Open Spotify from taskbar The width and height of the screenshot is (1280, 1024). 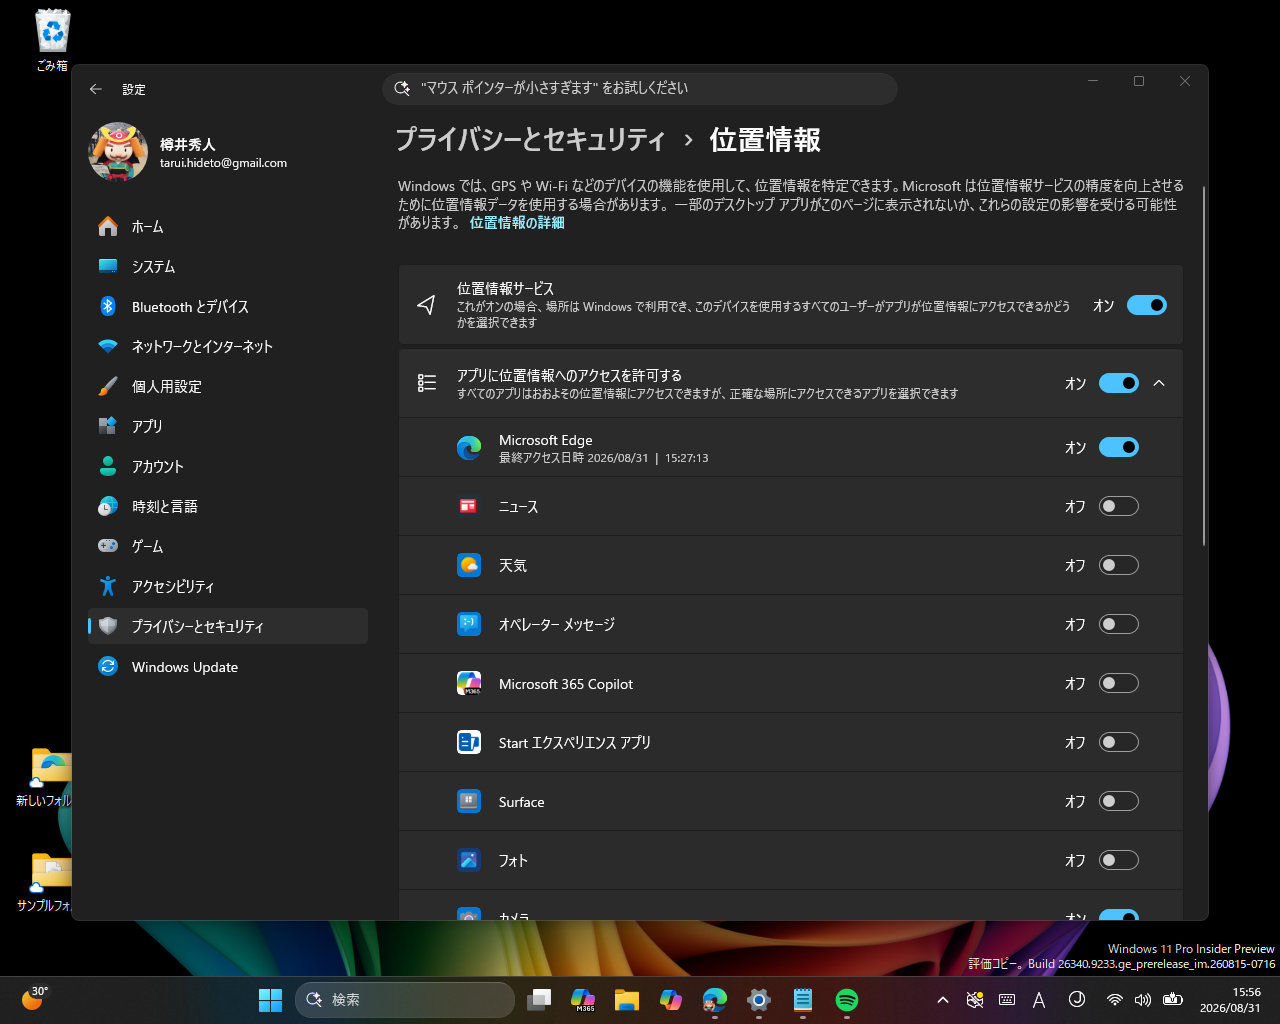[x=847, y=1000]
